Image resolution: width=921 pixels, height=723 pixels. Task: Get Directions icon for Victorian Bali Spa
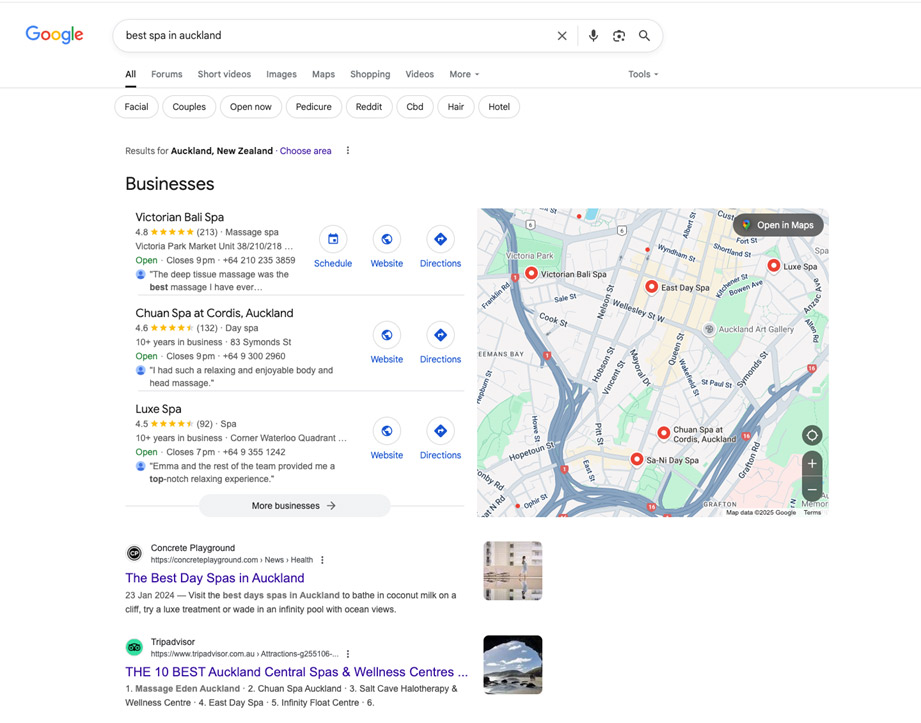pos(441,239)
